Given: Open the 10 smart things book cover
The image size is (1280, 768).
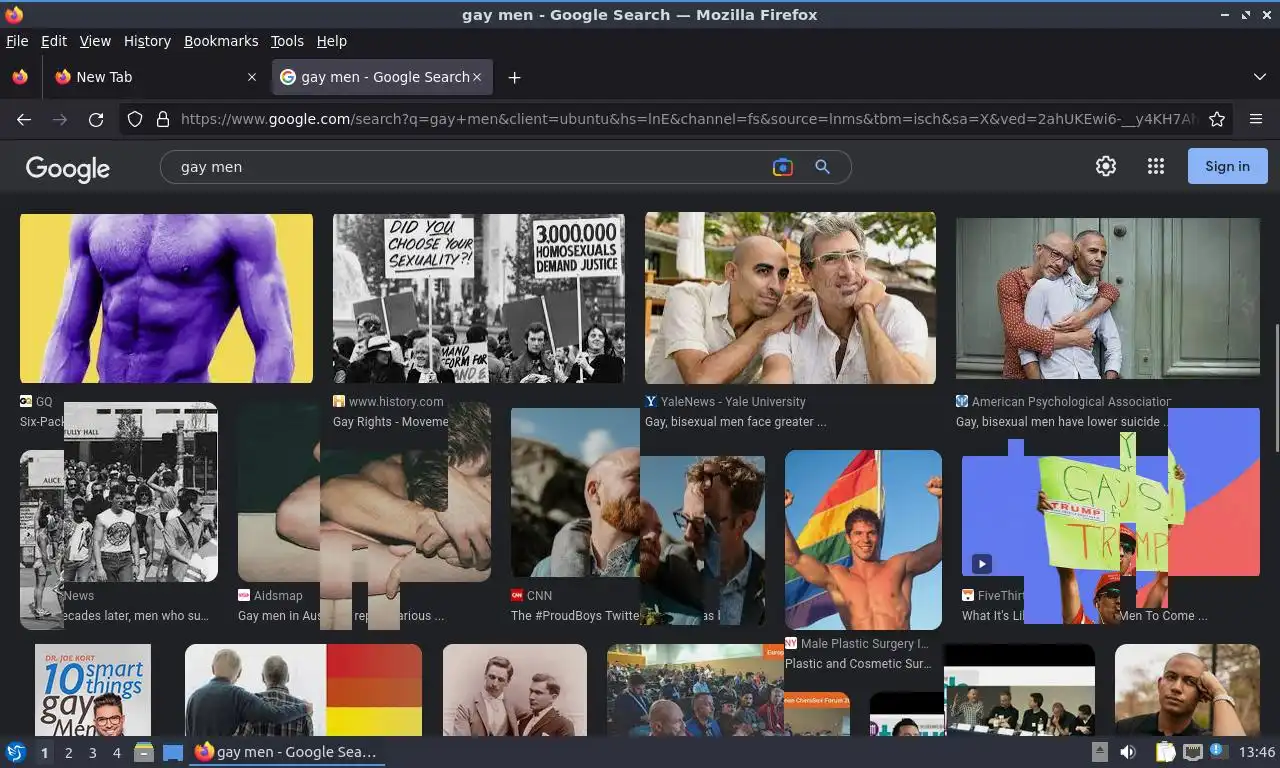Looking at the screenshot, I should coord(93,690).
